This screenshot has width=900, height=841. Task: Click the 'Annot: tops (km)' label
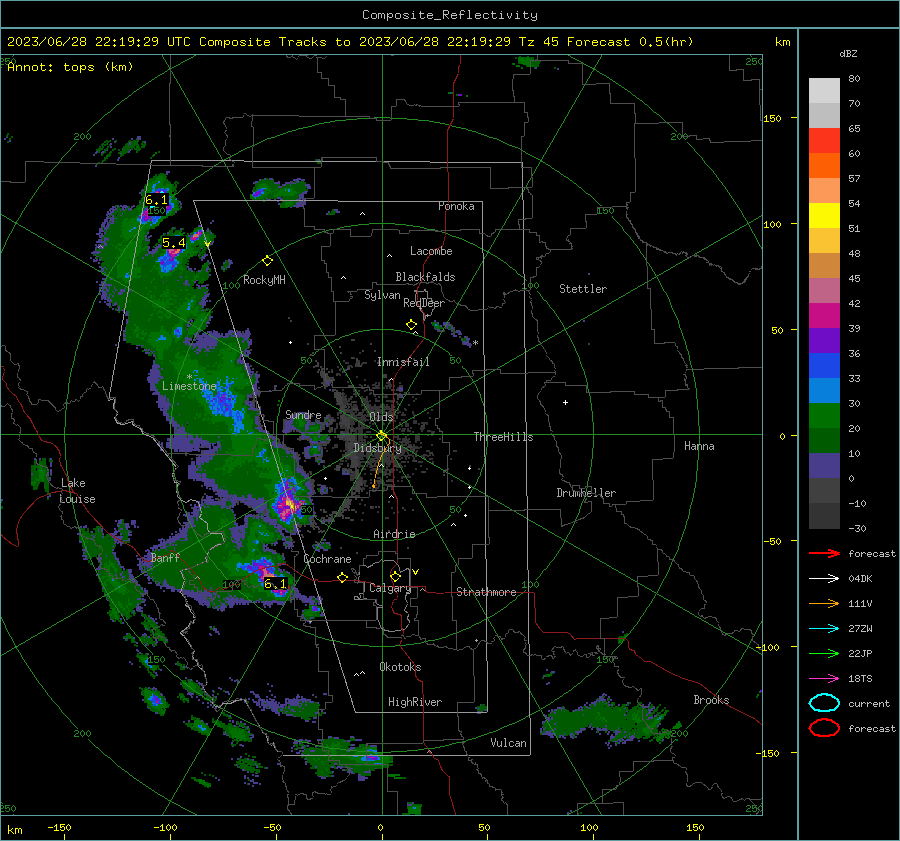(70, 67)
